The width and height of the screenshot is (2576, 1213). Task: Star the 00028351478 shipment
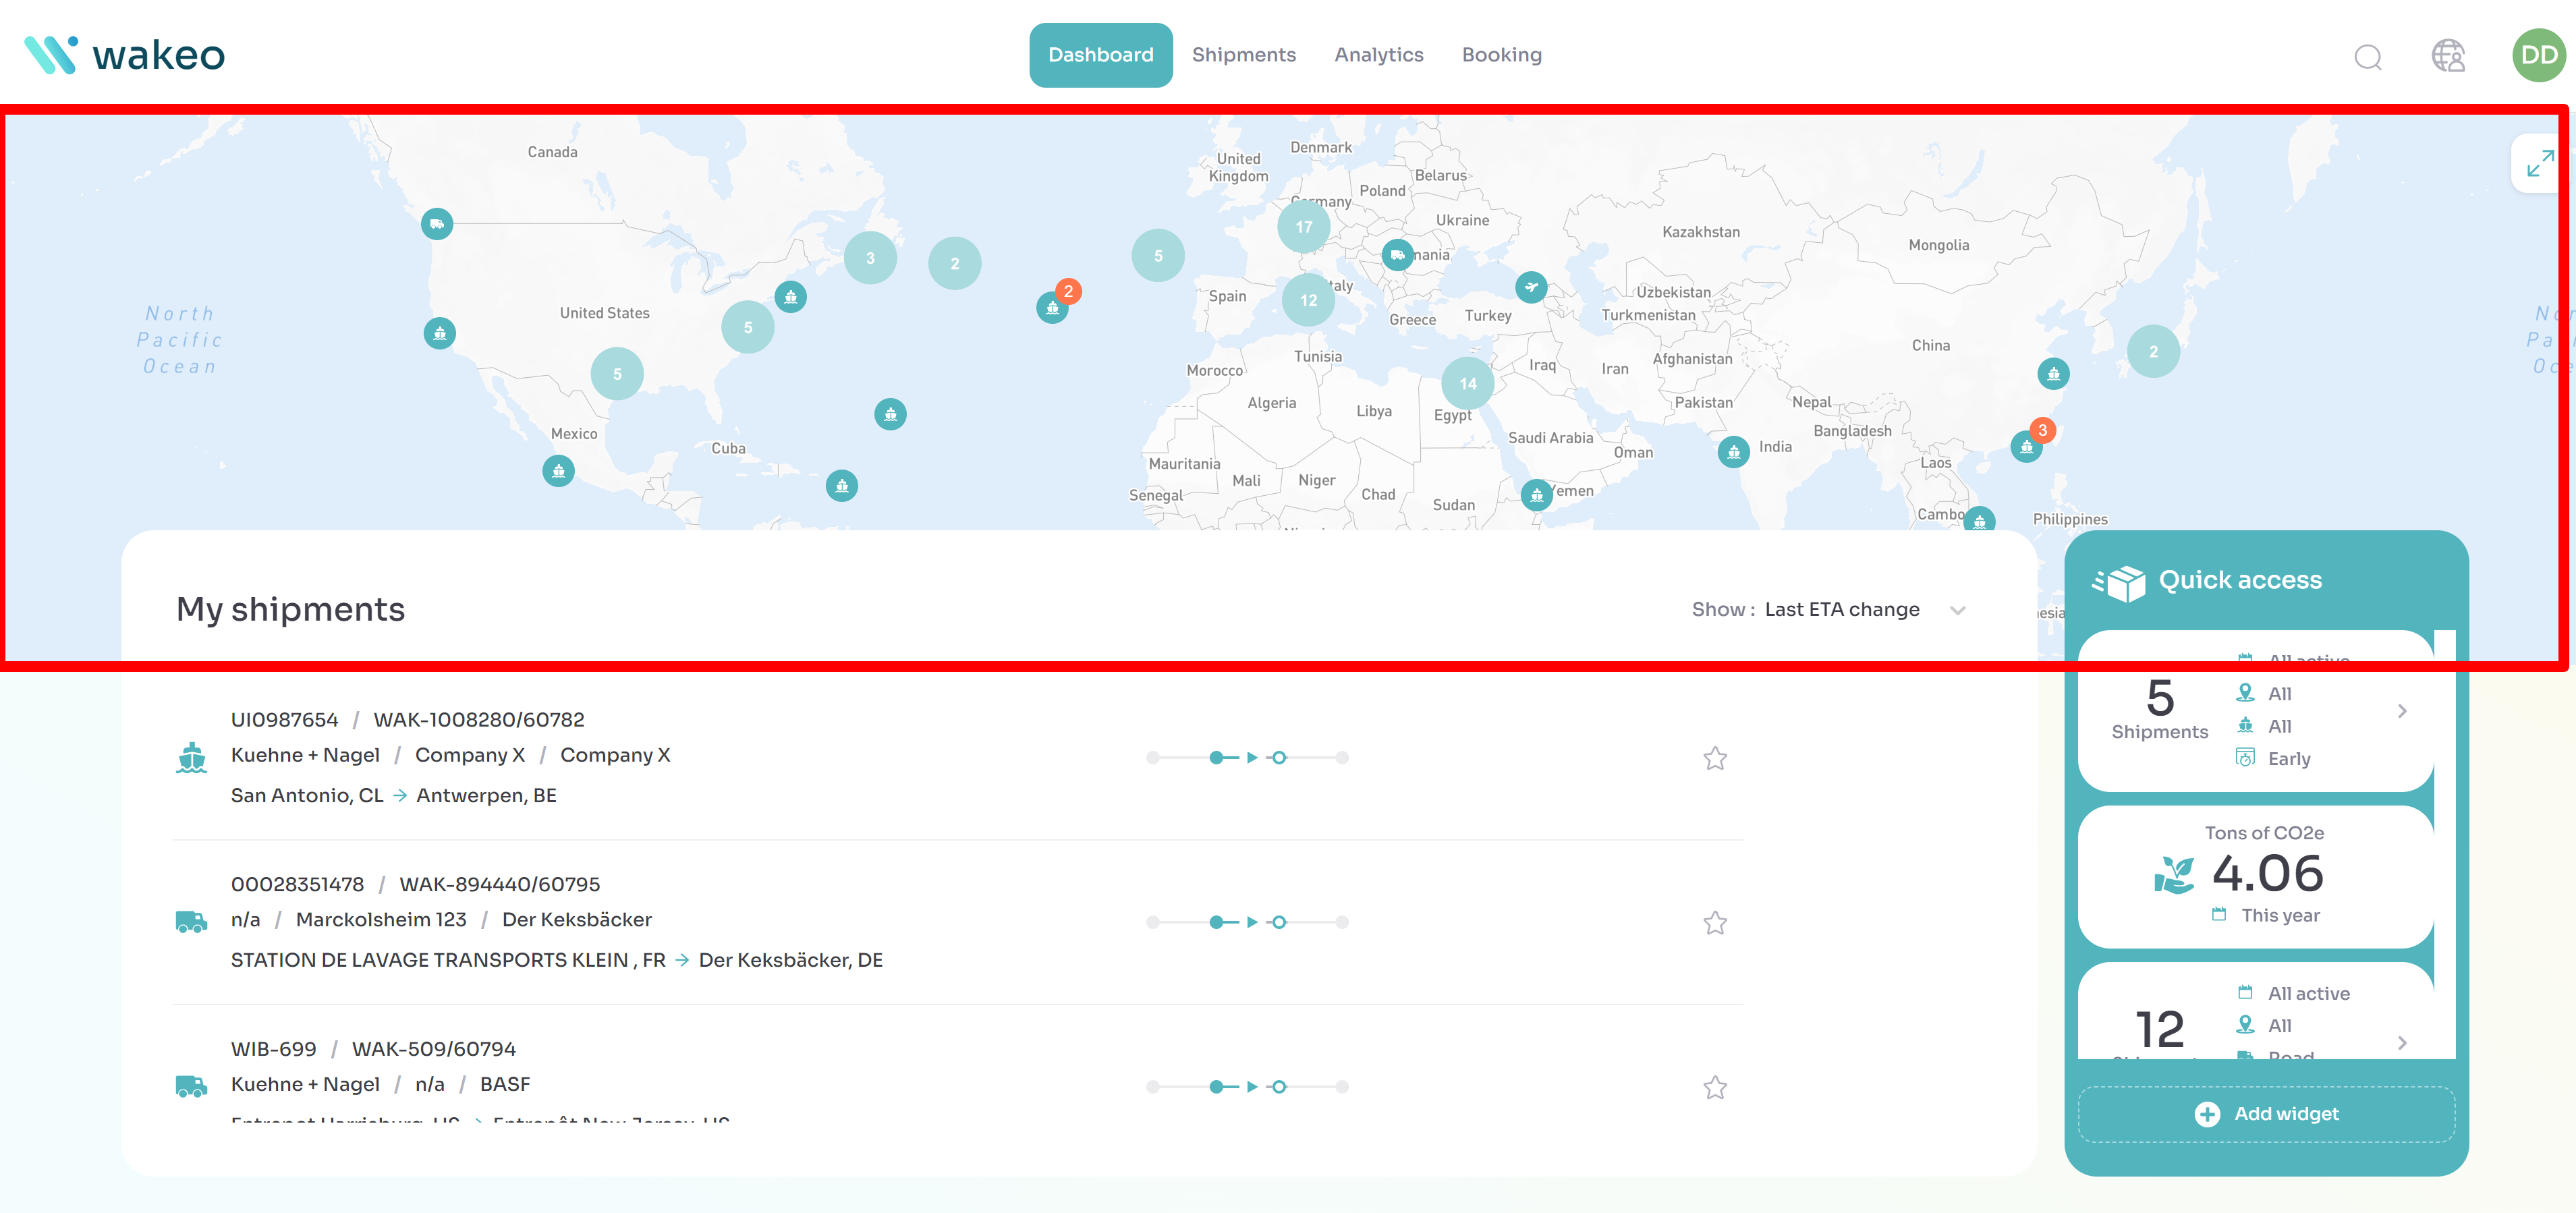(x=1715, y=923)
